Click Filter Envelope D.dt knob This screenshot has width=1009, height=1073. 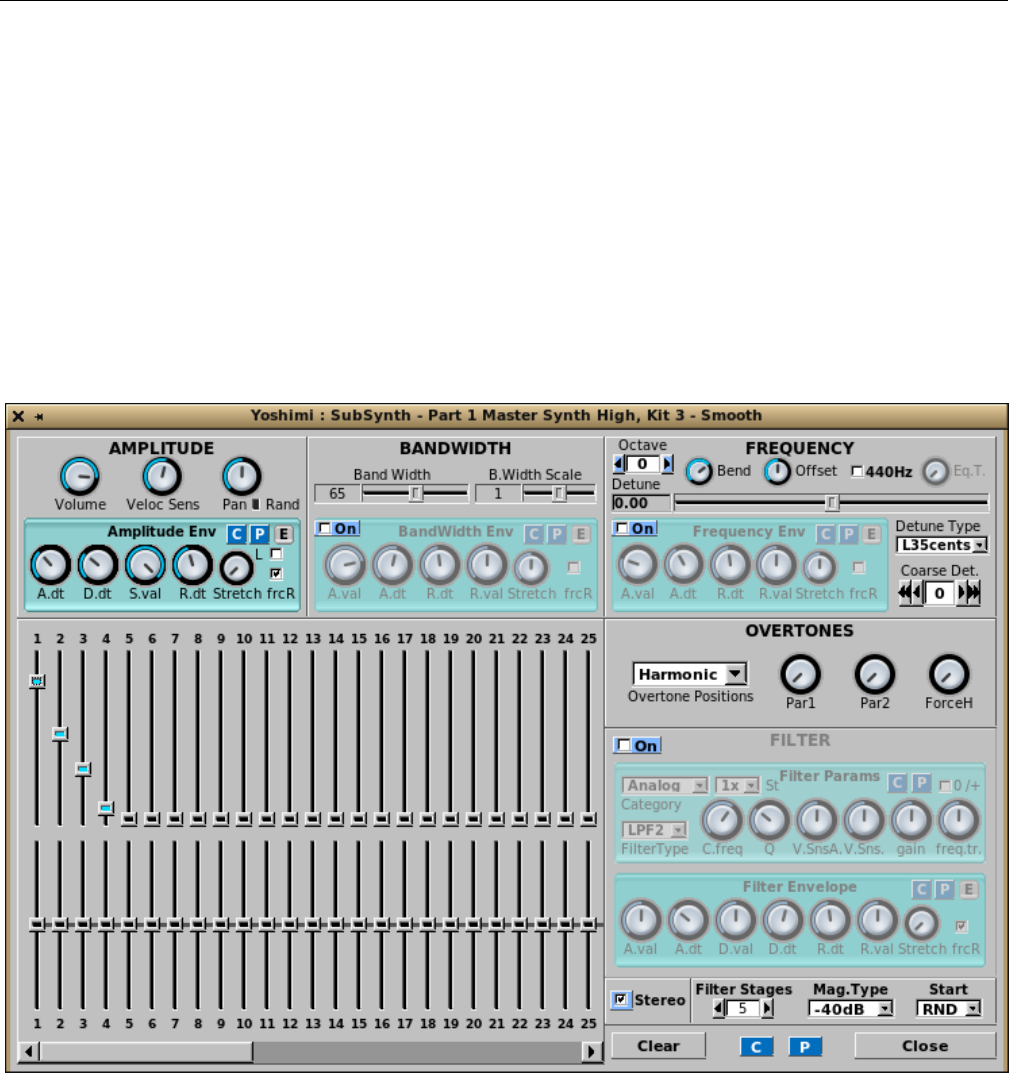782,920
